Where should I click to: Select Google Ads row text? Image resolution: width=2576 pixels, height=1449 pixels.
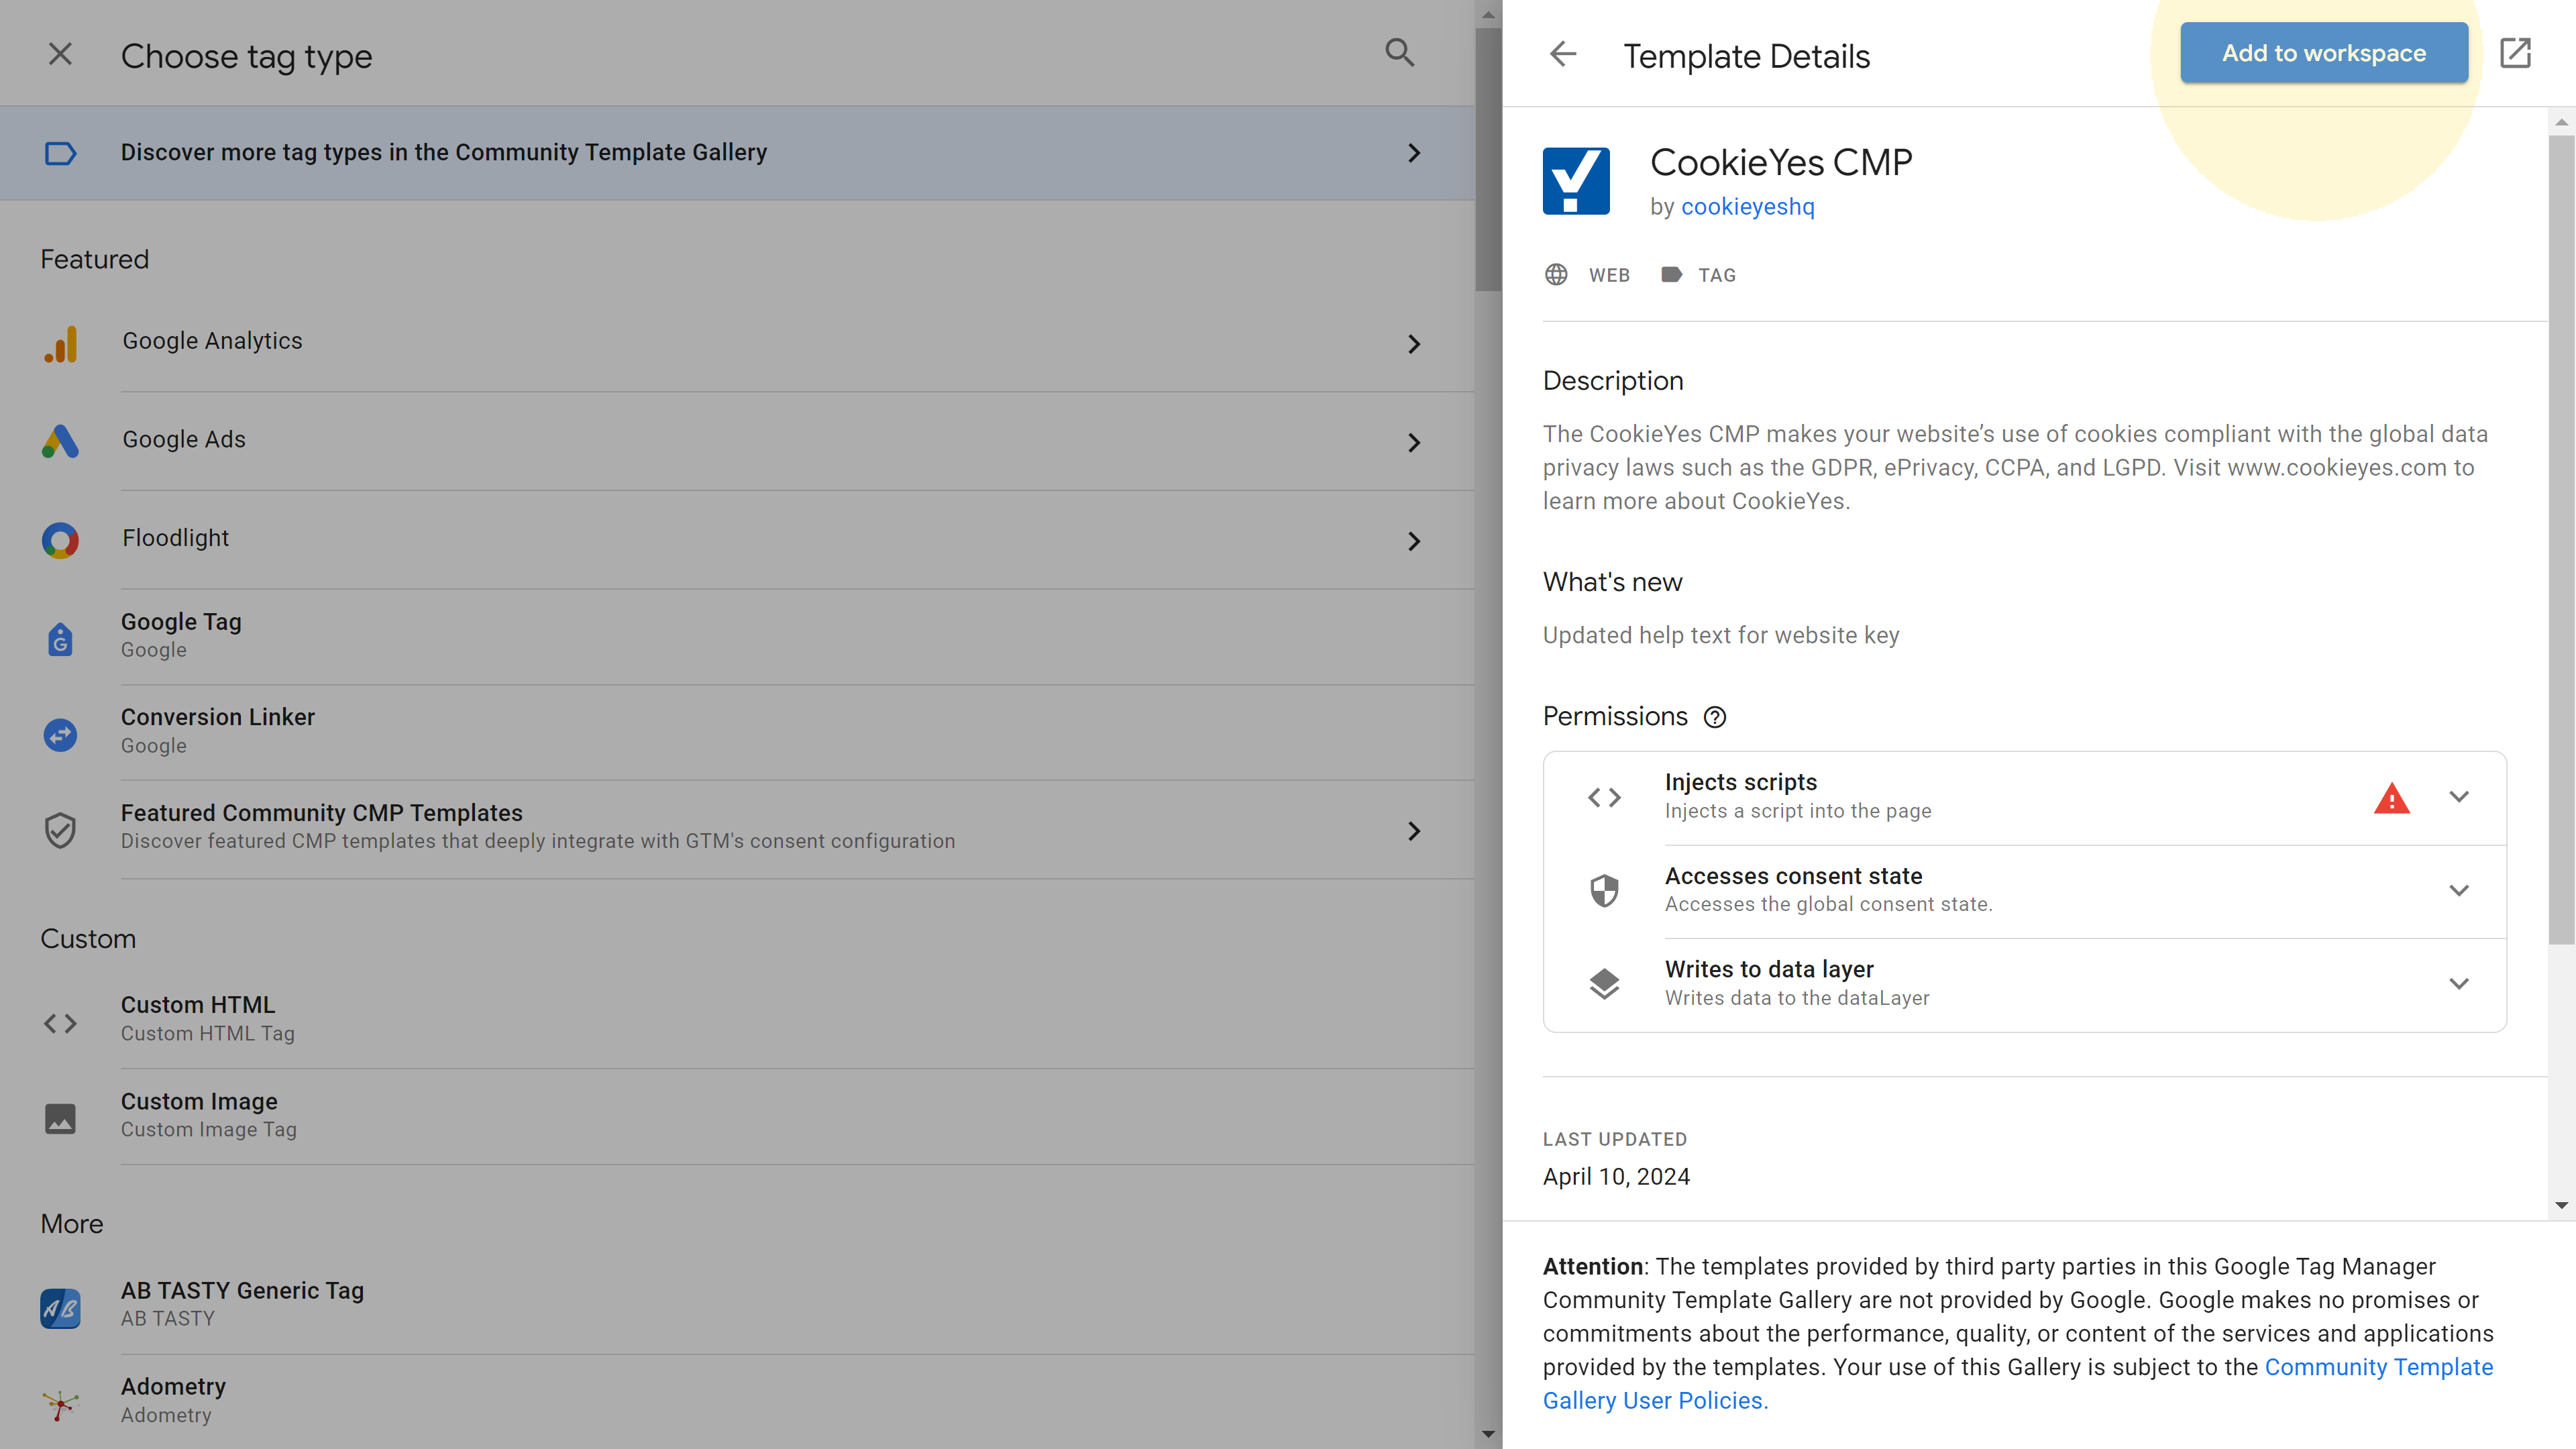tap(184, 440)
